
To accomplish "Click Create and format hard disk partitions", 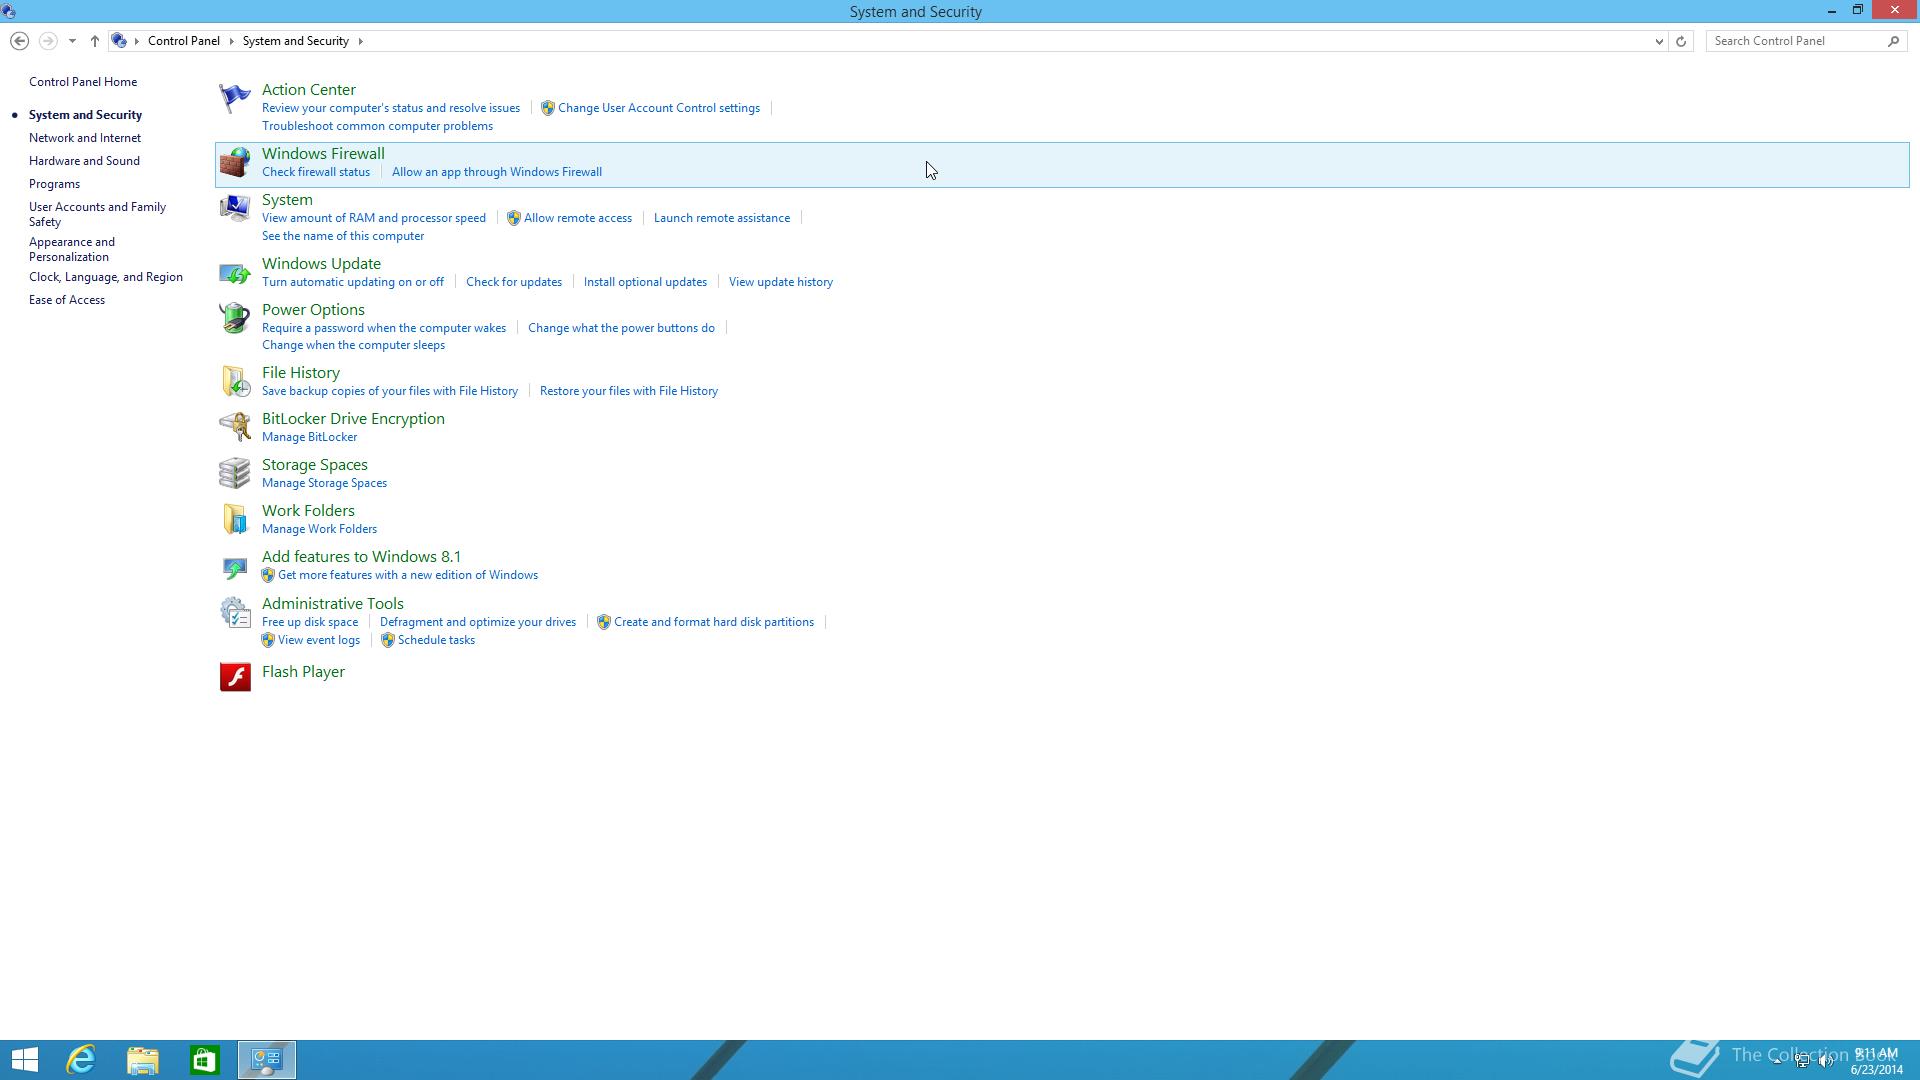I will [714, 622].
